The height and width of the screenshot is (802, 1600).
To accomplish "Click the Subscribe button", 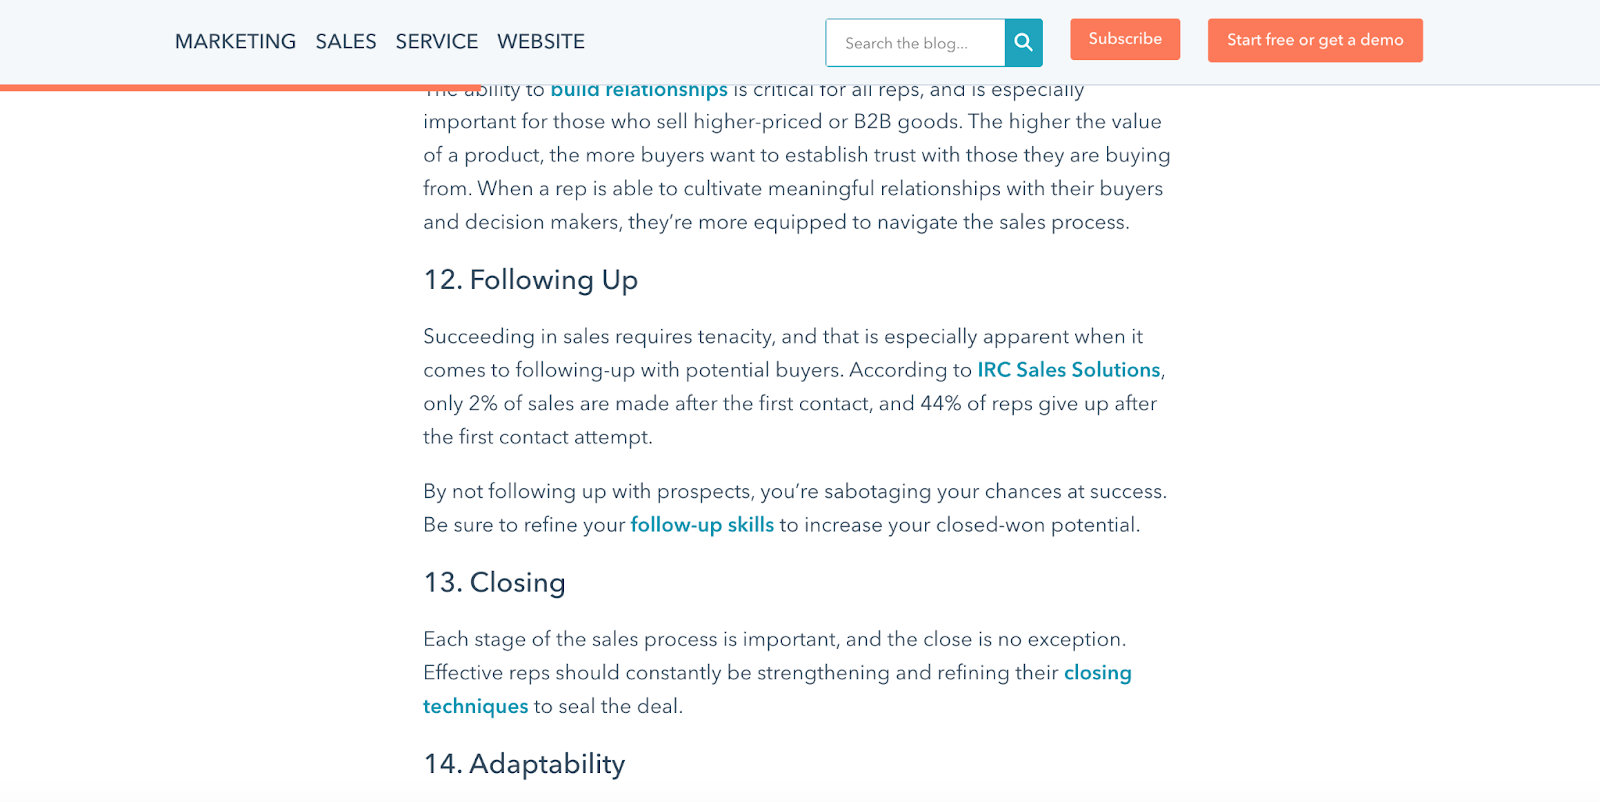I will pyautogui.click(x=1125, y=39).
